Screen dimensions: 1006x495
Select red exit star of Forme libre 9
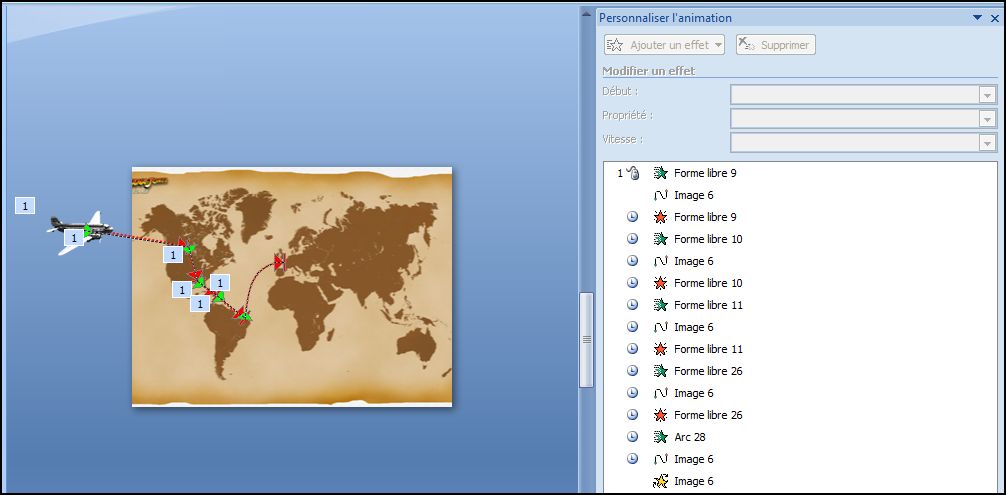click(660, 217)
